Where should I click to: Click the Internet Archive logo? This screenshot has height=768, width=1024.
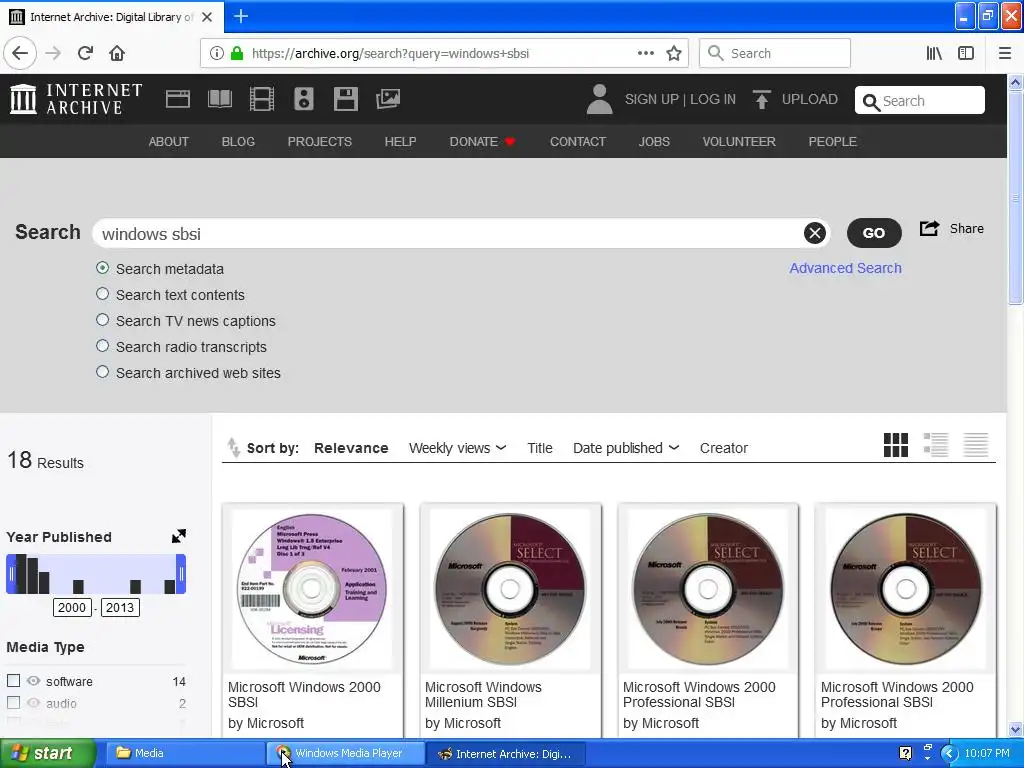76,99
